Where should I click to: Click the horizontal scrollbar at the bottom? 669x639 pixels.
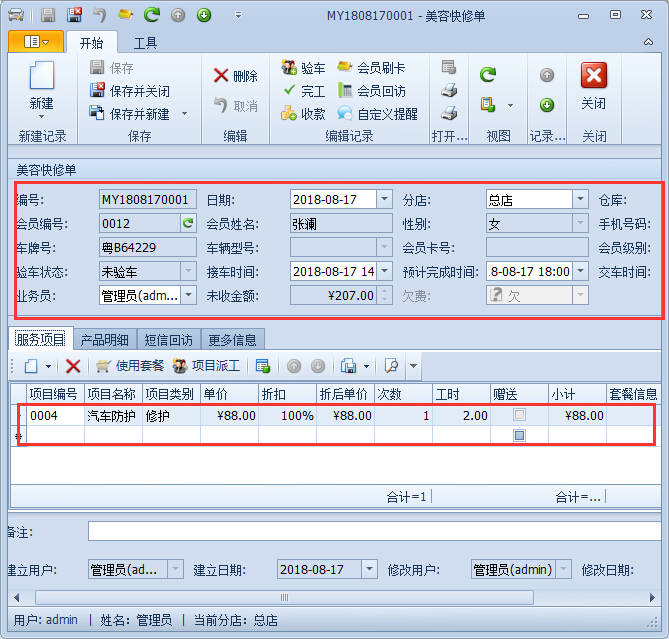click(300, 597)
